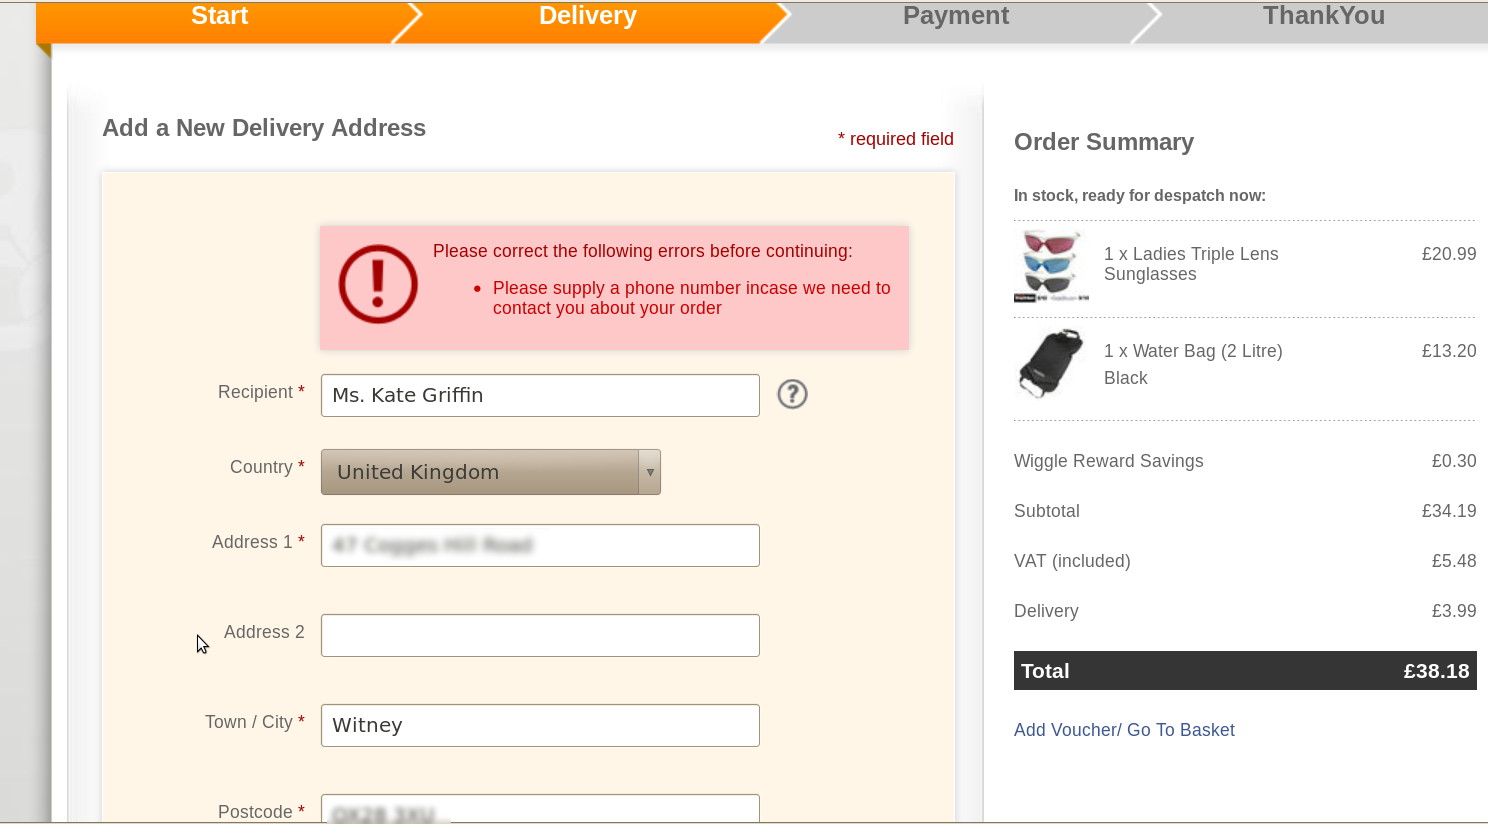Screen dimensions: 1488x824
Task: Open the Ladies Triple Lens Sunglasses thumbnail
Action: click(x=1051, y=266)
